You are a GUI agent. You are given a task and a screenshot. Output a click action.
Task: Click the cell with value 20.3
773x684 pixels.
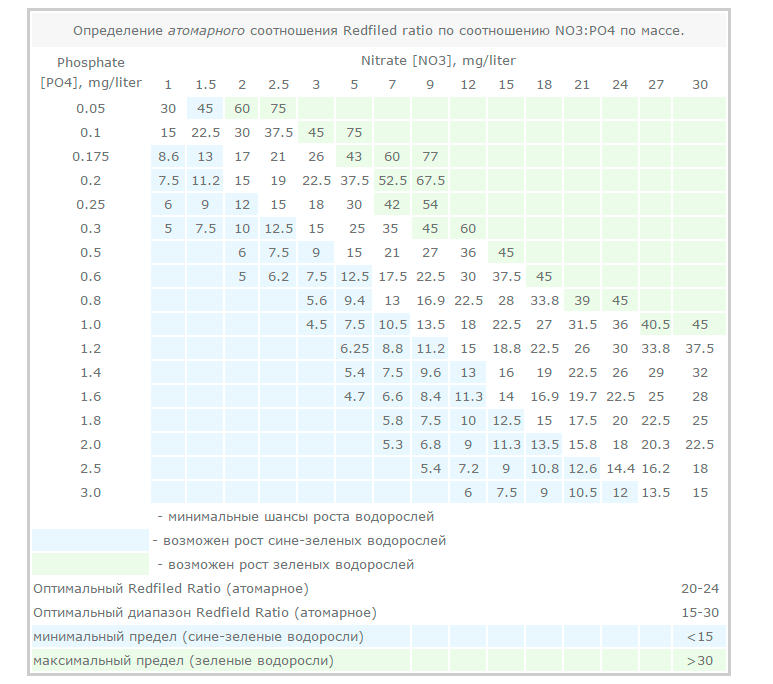tap(656, 444)
